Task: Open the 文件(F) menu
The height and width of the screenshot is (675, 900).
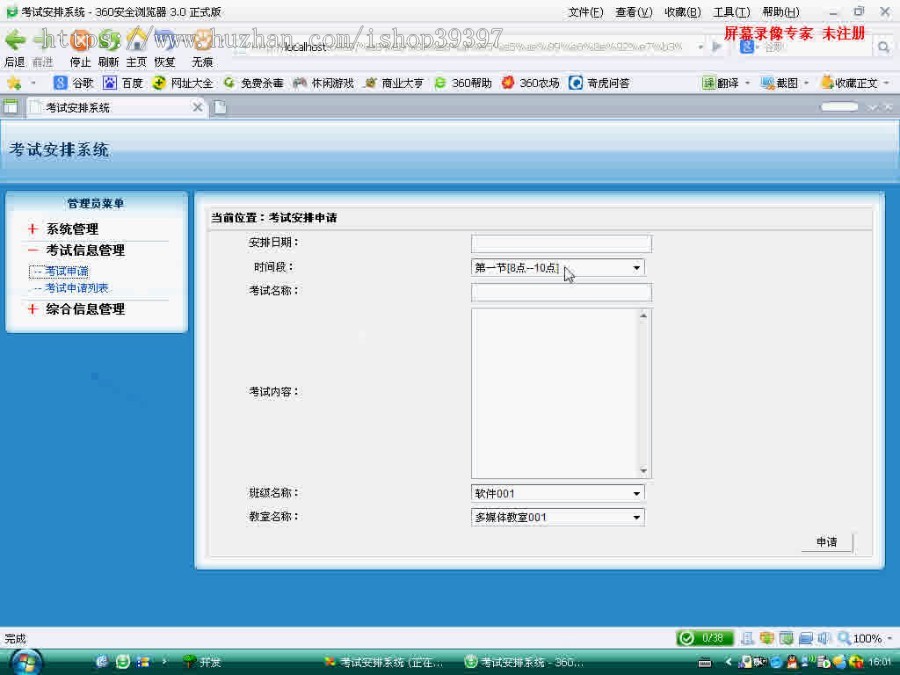Action: tap(585, 12)
